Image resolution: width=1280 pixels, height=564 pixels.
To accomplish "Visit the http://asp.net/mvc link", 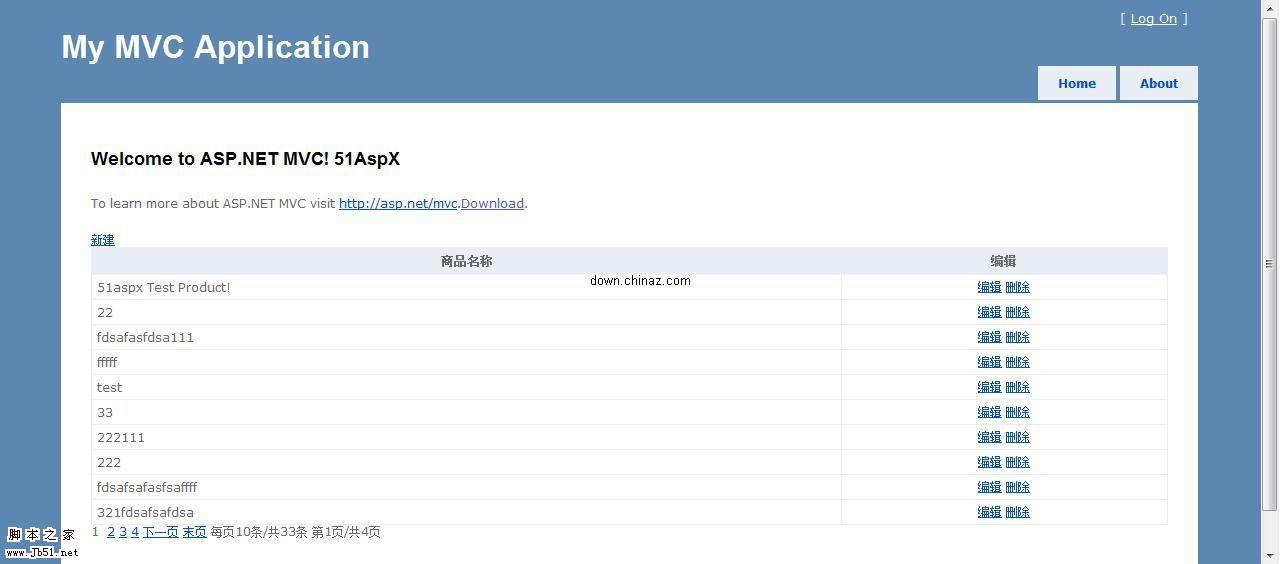I will pyautogui.click(x=398, y=203).
